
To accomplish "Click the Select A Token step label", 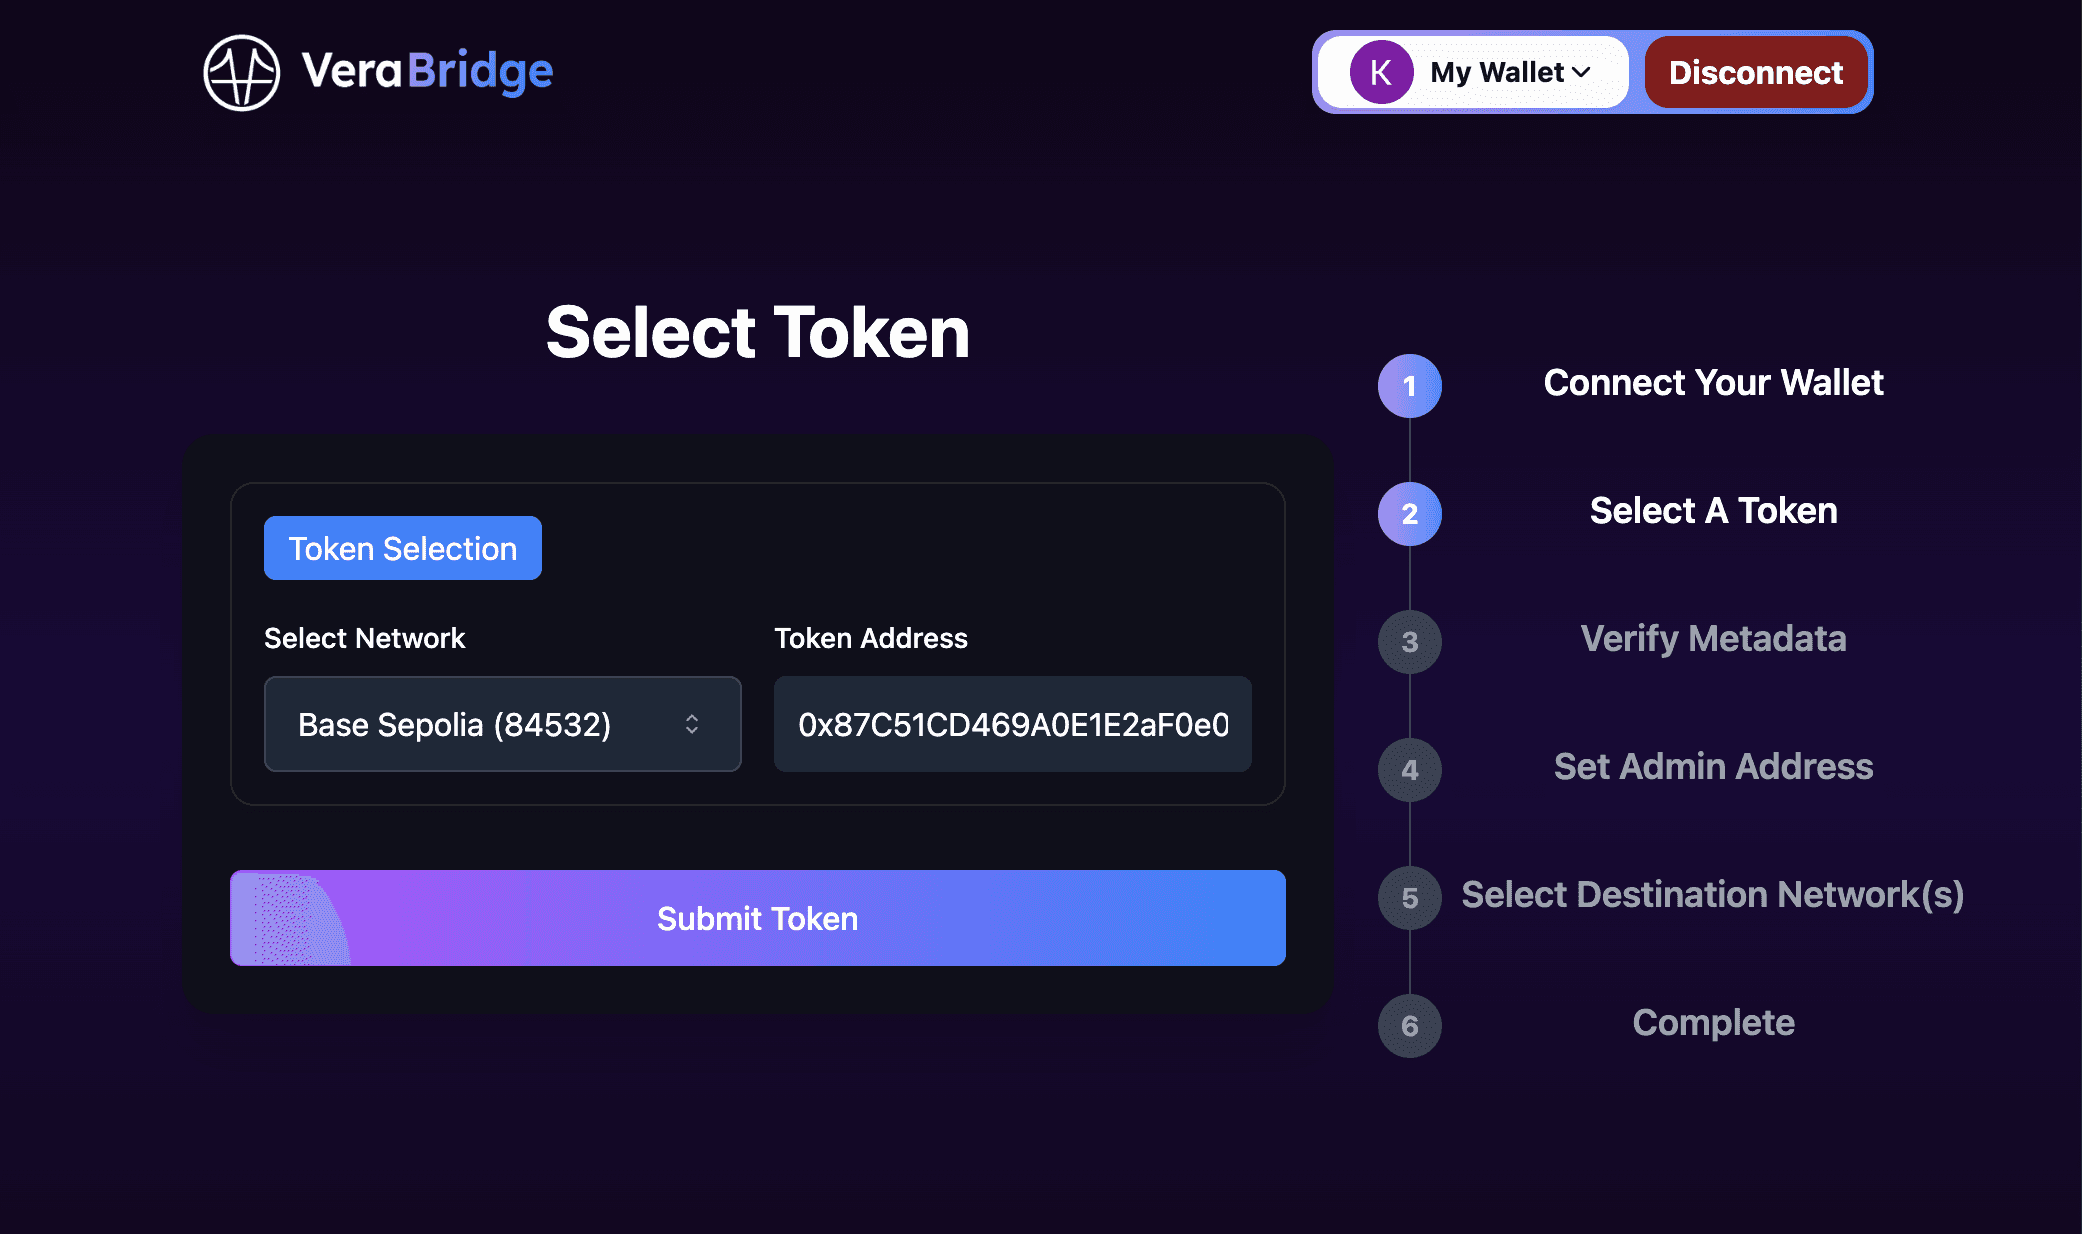I will [1713, 511].
